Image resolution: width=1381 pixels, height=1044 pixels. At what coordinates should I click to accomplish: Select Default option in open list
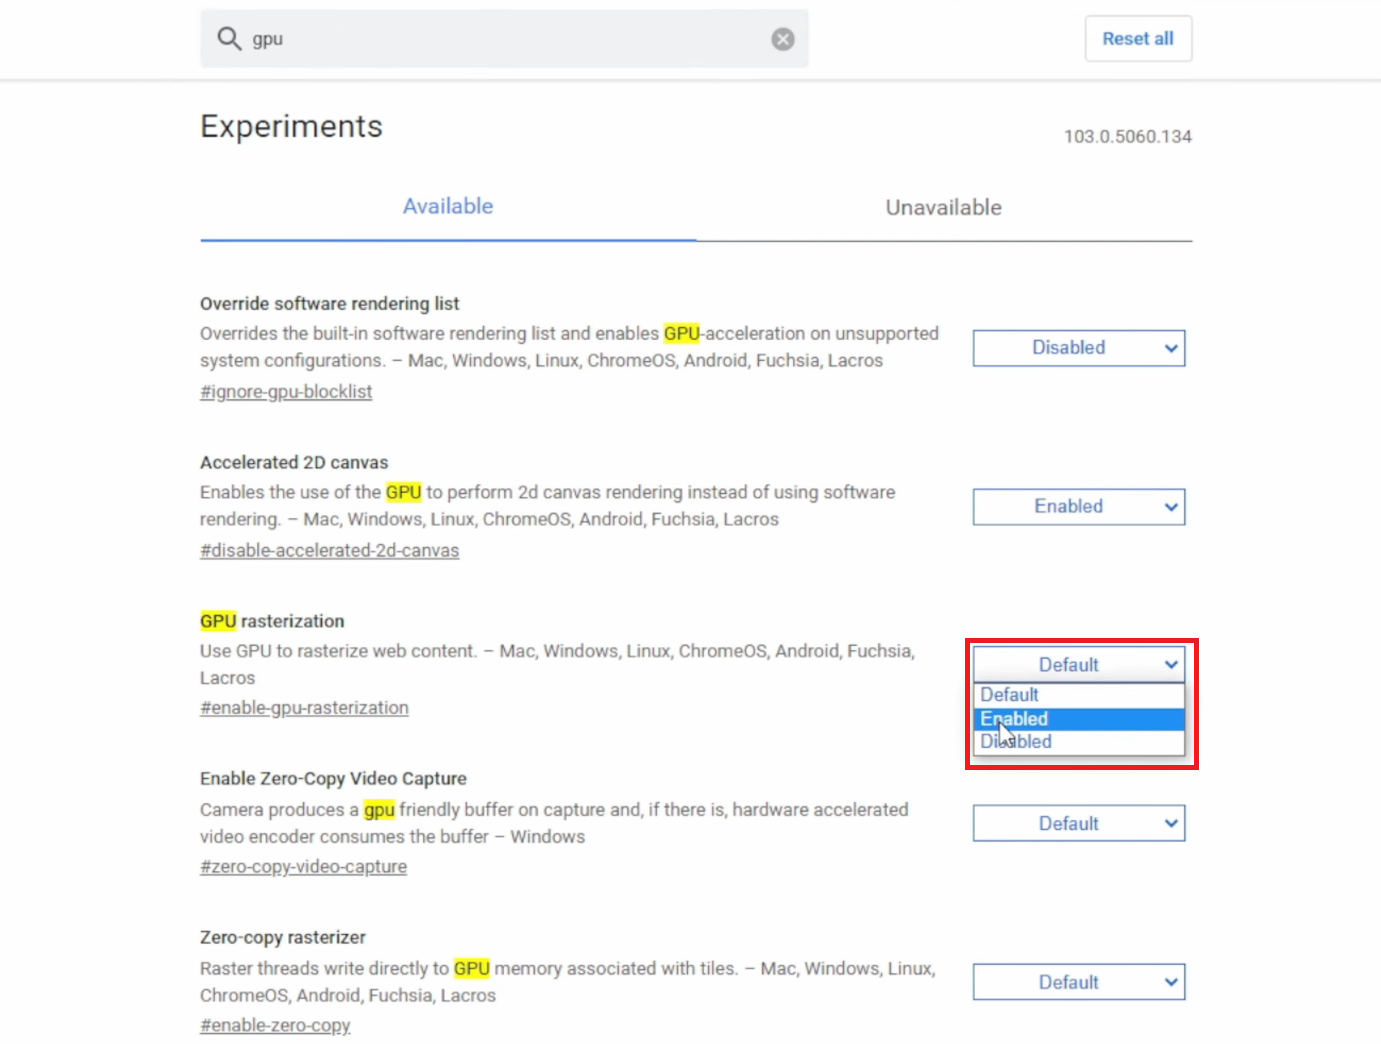click(x=1010, y=695)
